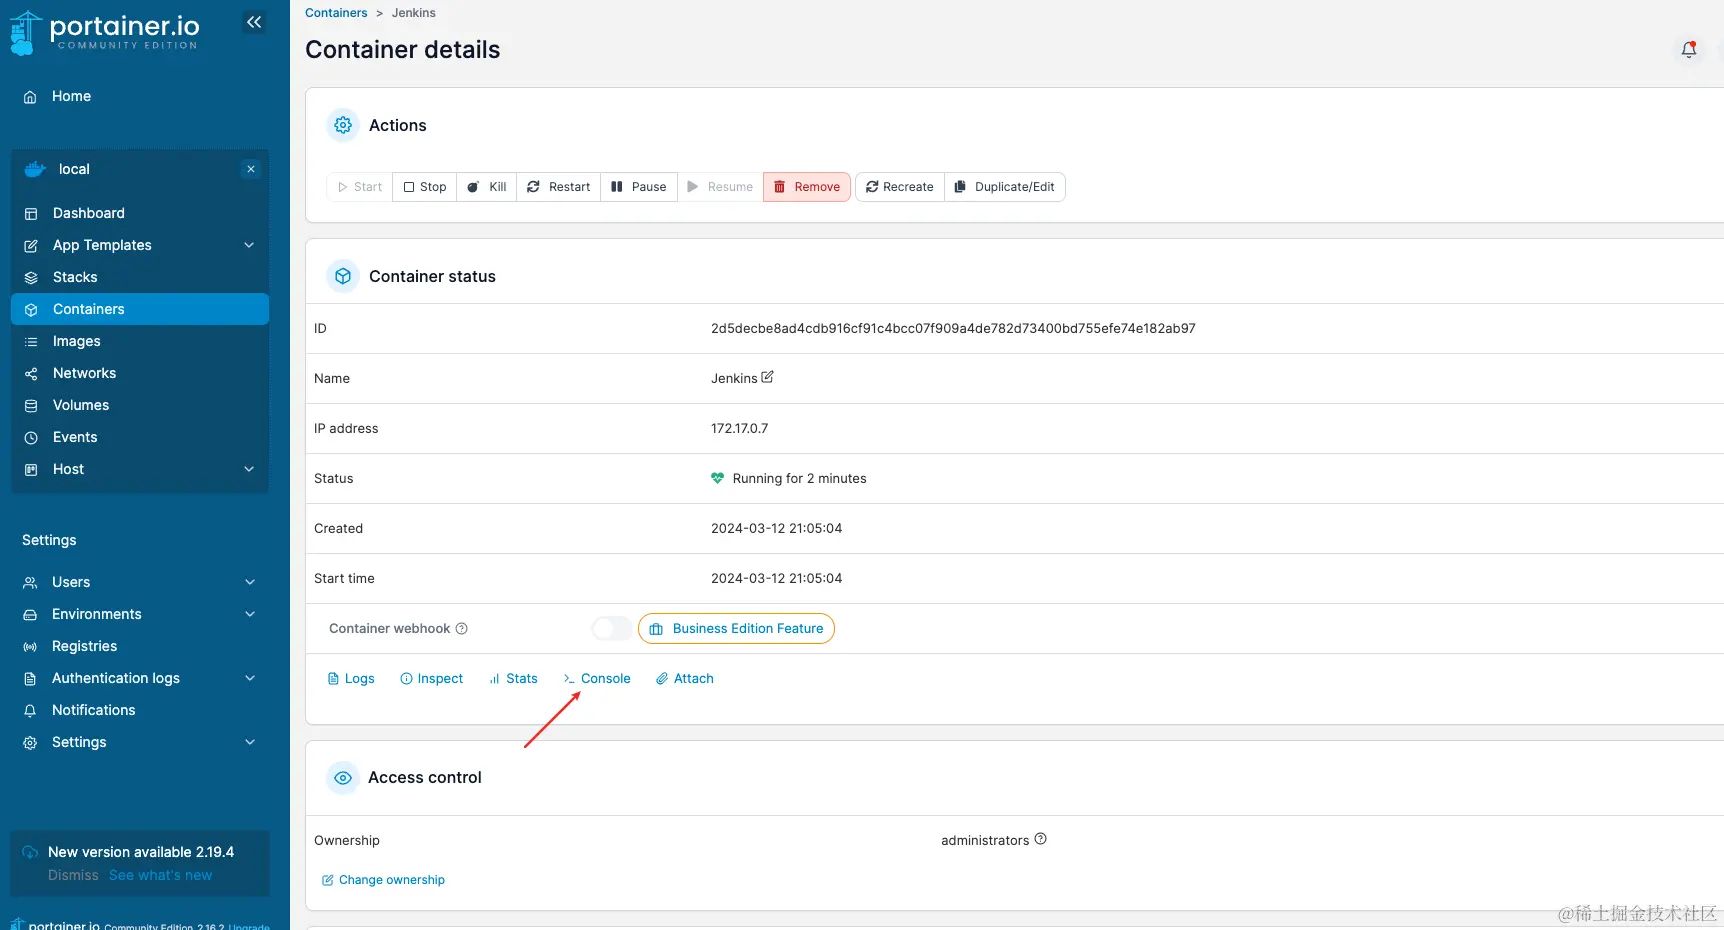Click the container ID value
The width and height of the screenshot is (1724, 930).
[953, 328]
